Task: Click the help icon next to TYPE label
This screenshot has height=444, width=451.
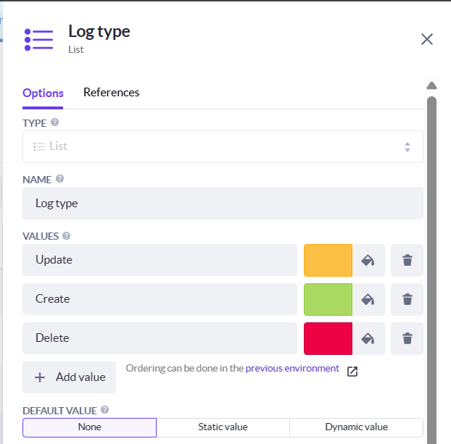Action: pyautogui.click(x=55, y=122)
